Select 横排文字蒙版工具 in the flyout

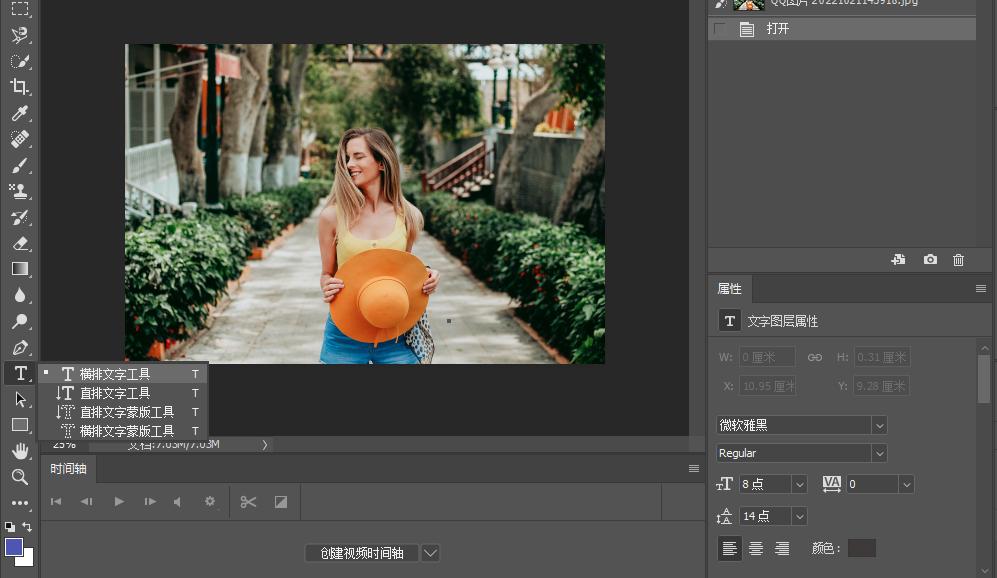pyautogui.click(x=127, y=431)
